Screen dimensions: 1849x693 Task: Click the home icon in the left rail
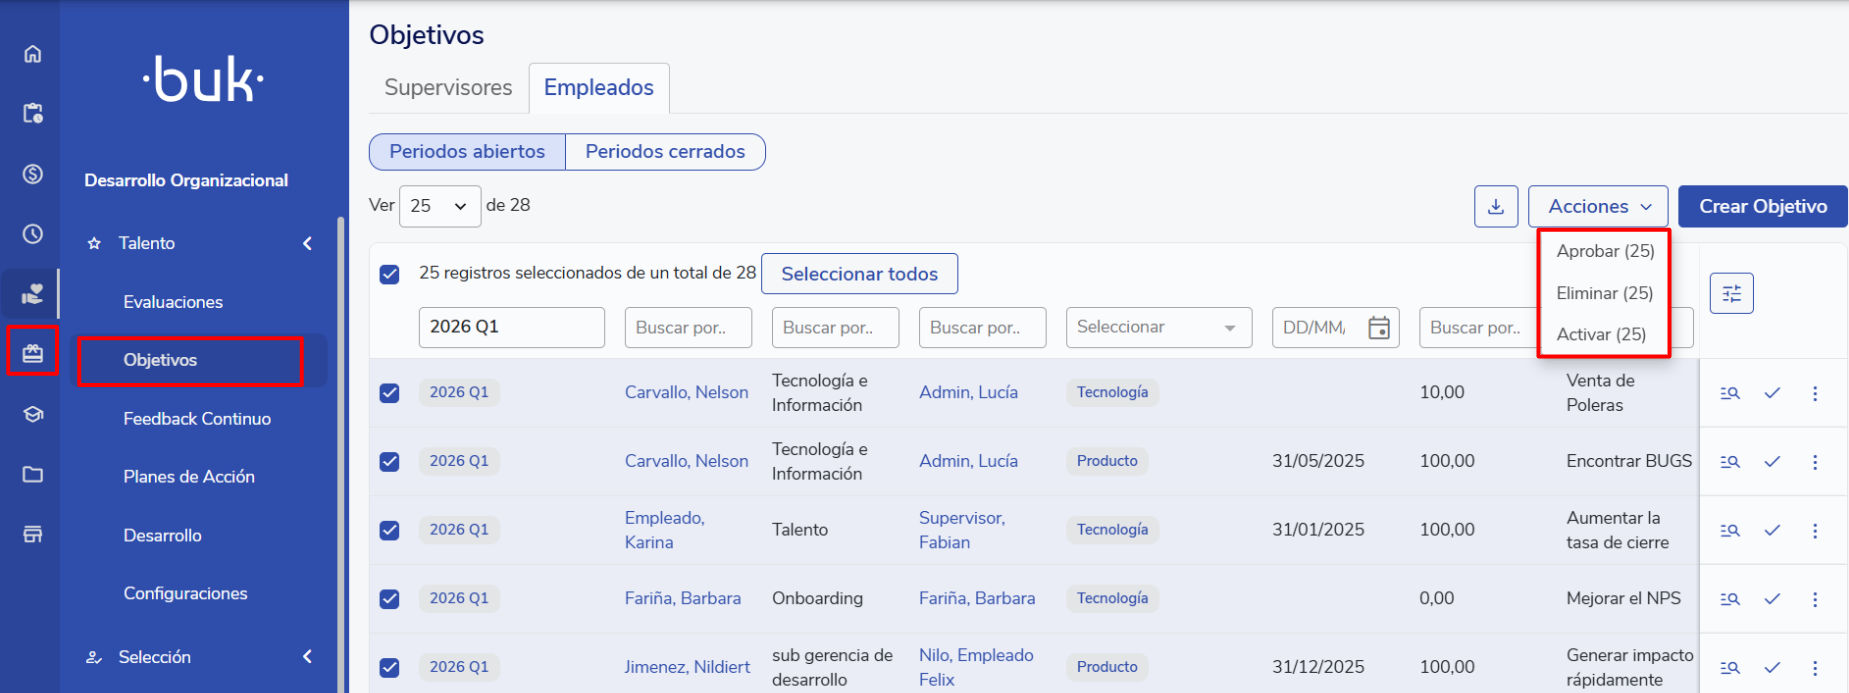[x=33, y=54]
